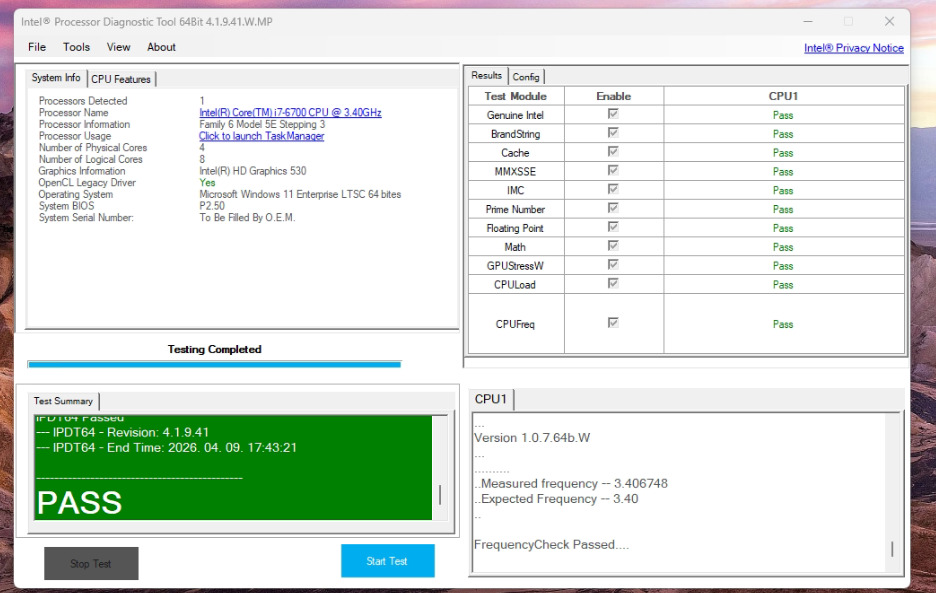Click the Stop Test button
Viewport: 936px width, 593px height.
91,563
